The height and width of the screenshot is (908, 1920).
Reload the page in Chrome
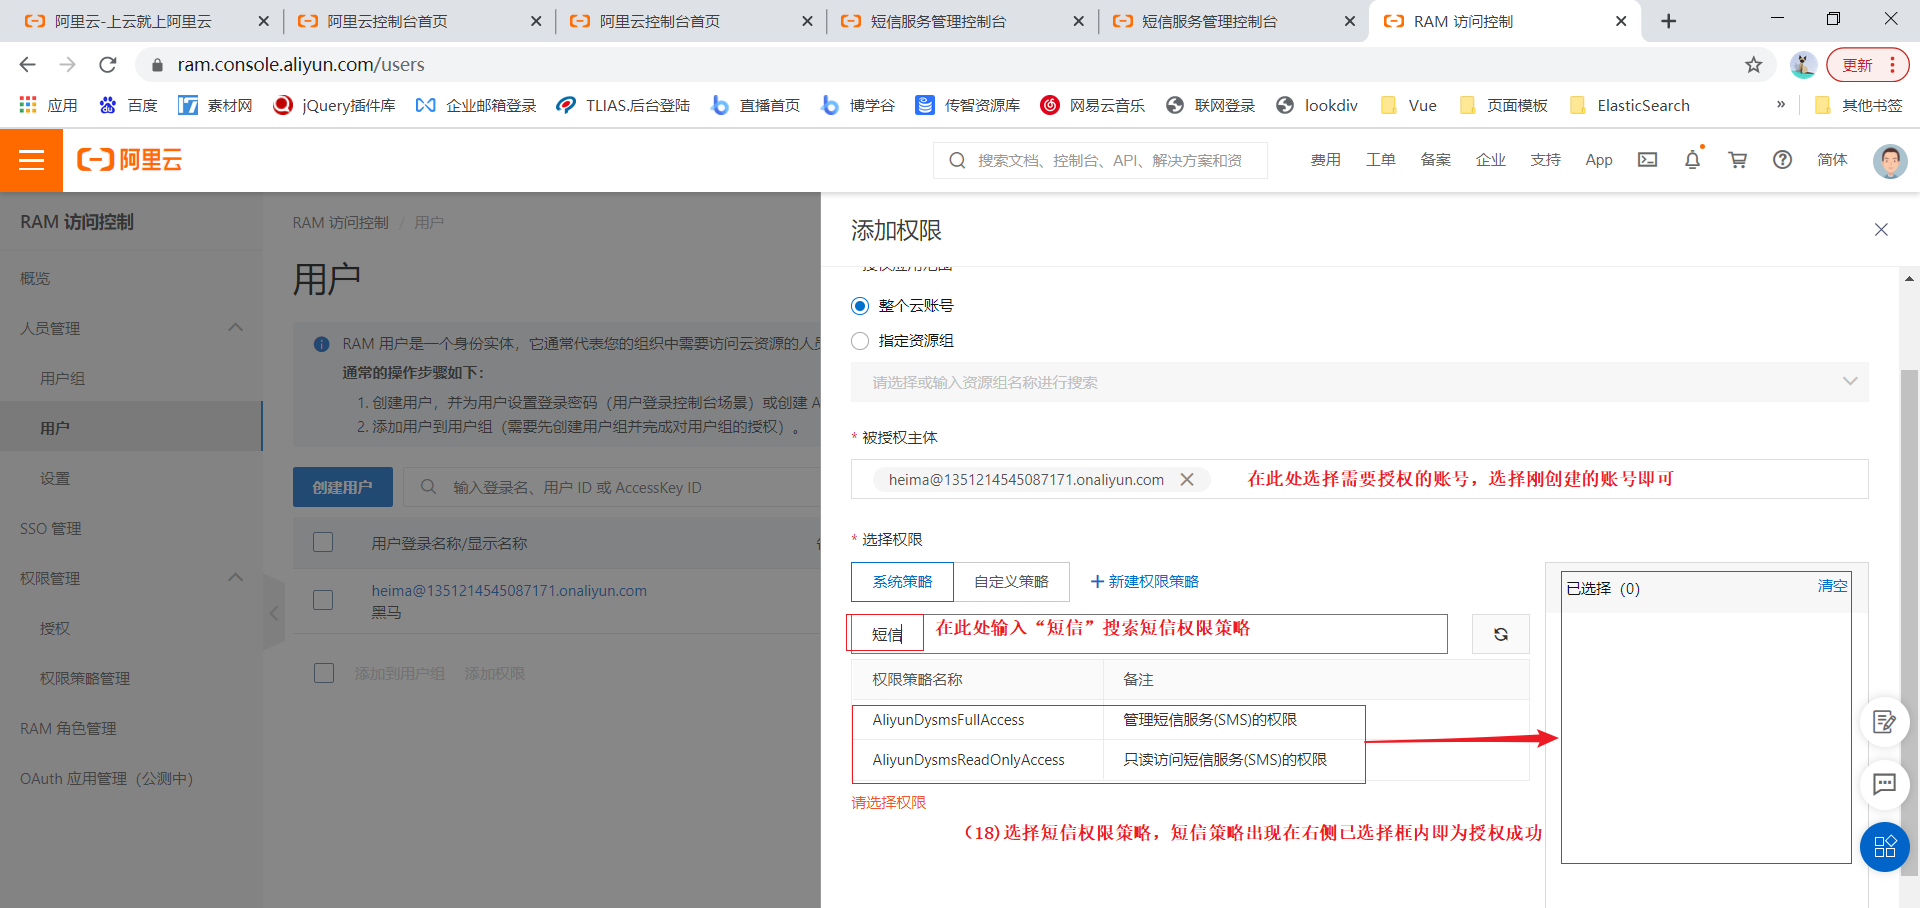[x=108, y=65]
